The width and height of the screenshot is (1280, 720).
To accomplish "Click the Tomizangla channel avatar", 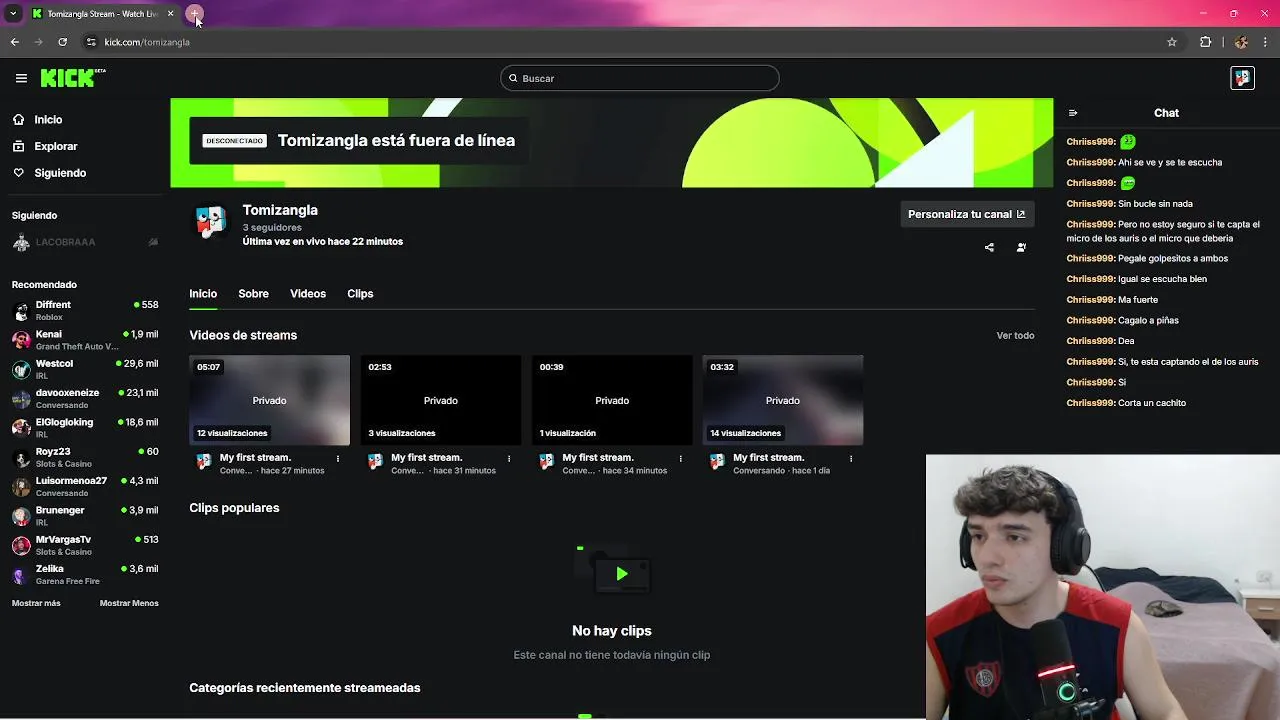I will [210, 222].
